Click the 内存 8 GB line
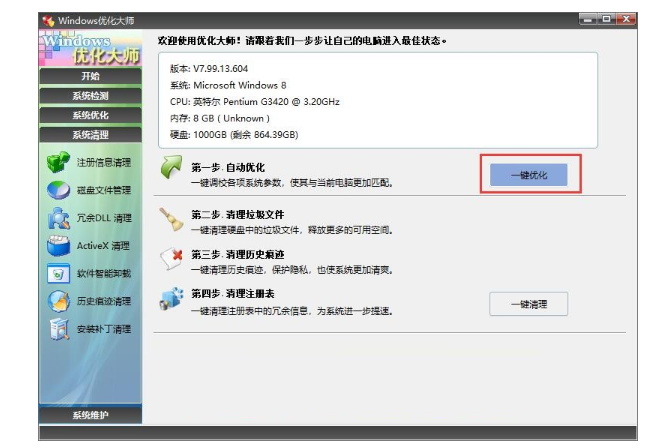Screen dimensions: 656x448 tap(220, 118)
